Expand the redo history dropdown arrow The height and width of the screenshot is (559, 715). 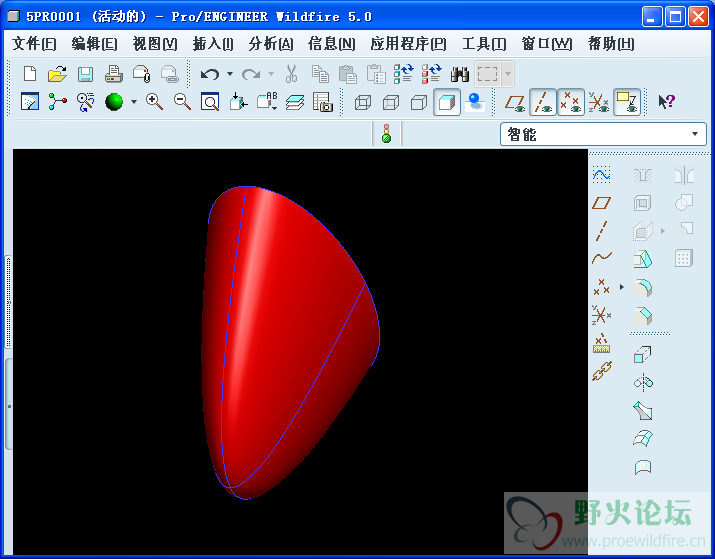[x=270, y=74]
